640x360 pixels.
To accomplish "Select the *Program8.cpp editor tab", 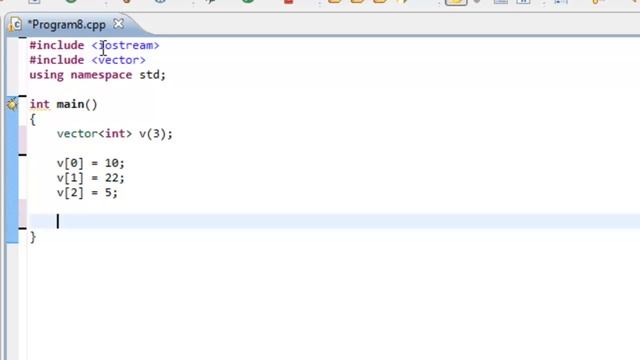I will [x=67, y=24].
